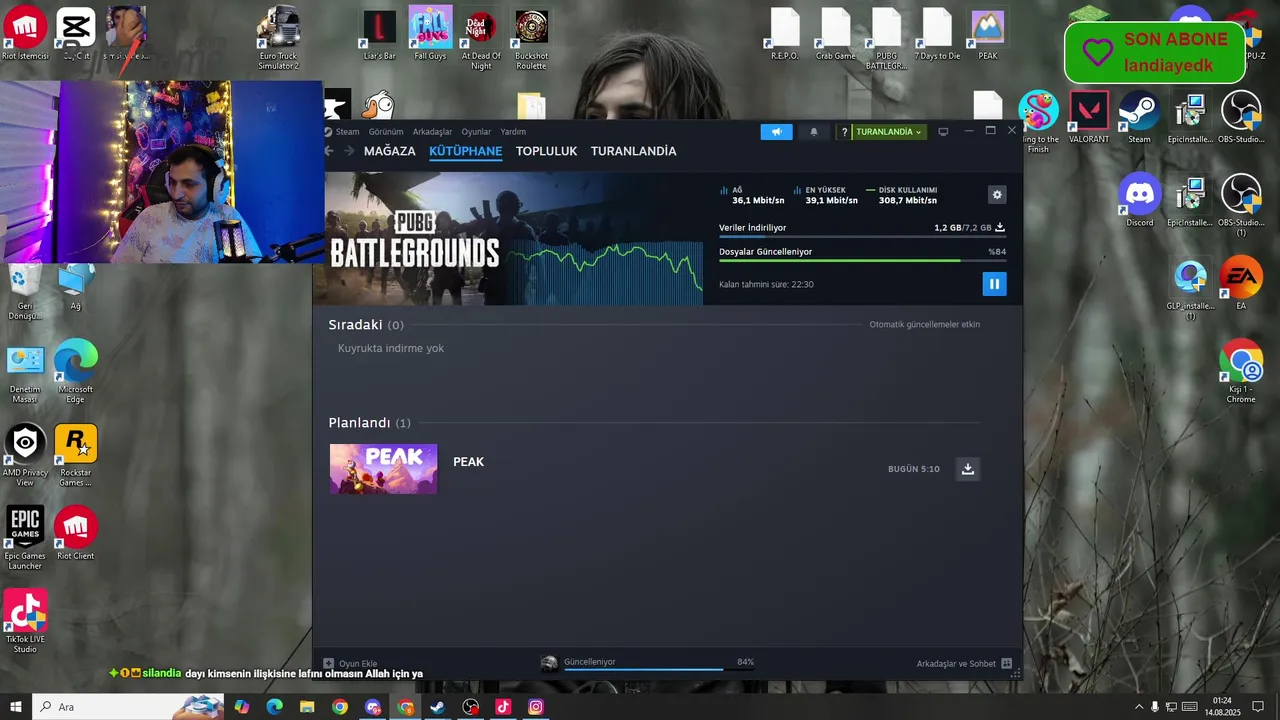The height and width of the screenshot is (720, 1280).
Task: Click the PEAK game thumbnail in Planlandı
Action: [384, 469]
